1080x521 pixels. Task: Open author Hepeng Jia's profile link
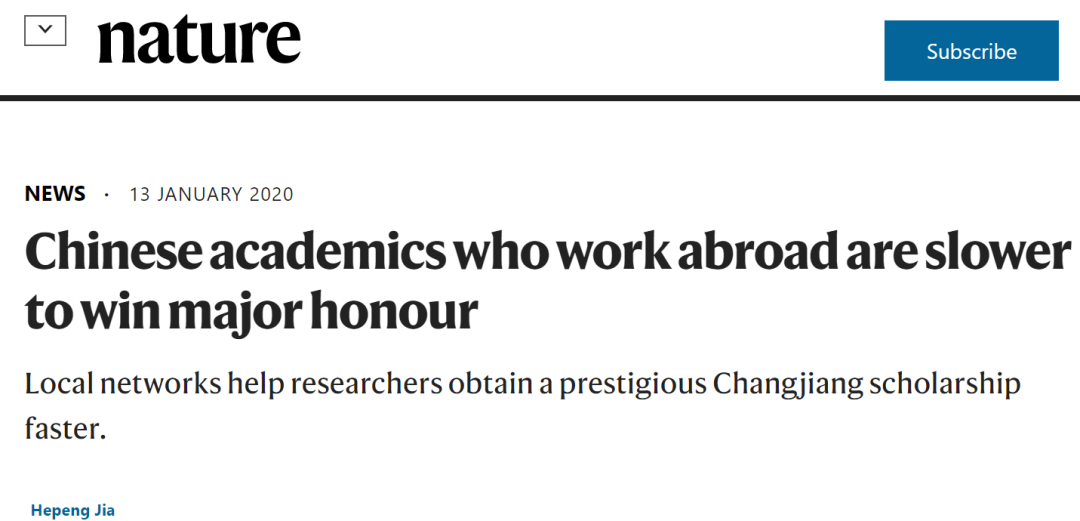[73, 510]
